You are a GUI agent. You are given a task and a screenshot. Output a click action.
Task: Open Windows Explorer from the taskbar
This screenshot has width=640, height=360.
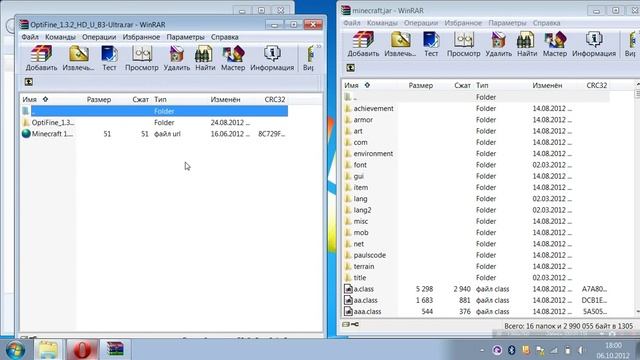[48, 350]
